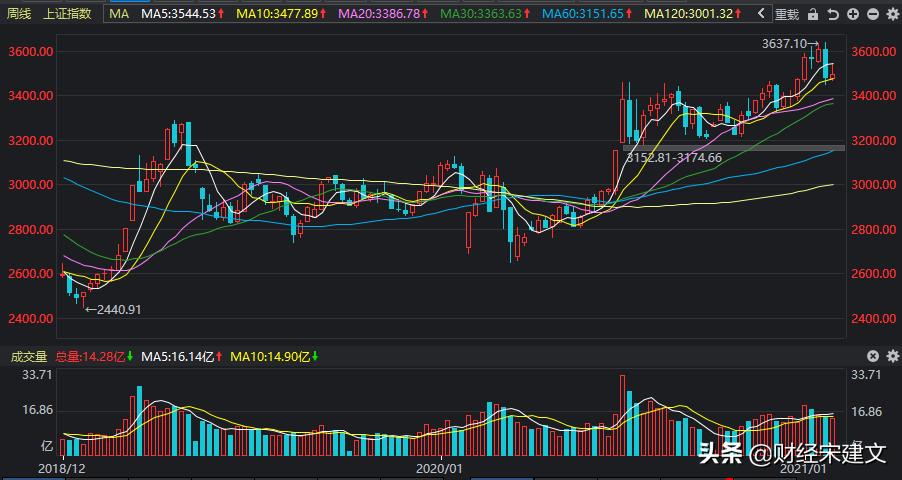Click the 重载 reload button
This screenshot has height=480, width=902.
pyautogui.click(x=787, y=14)
